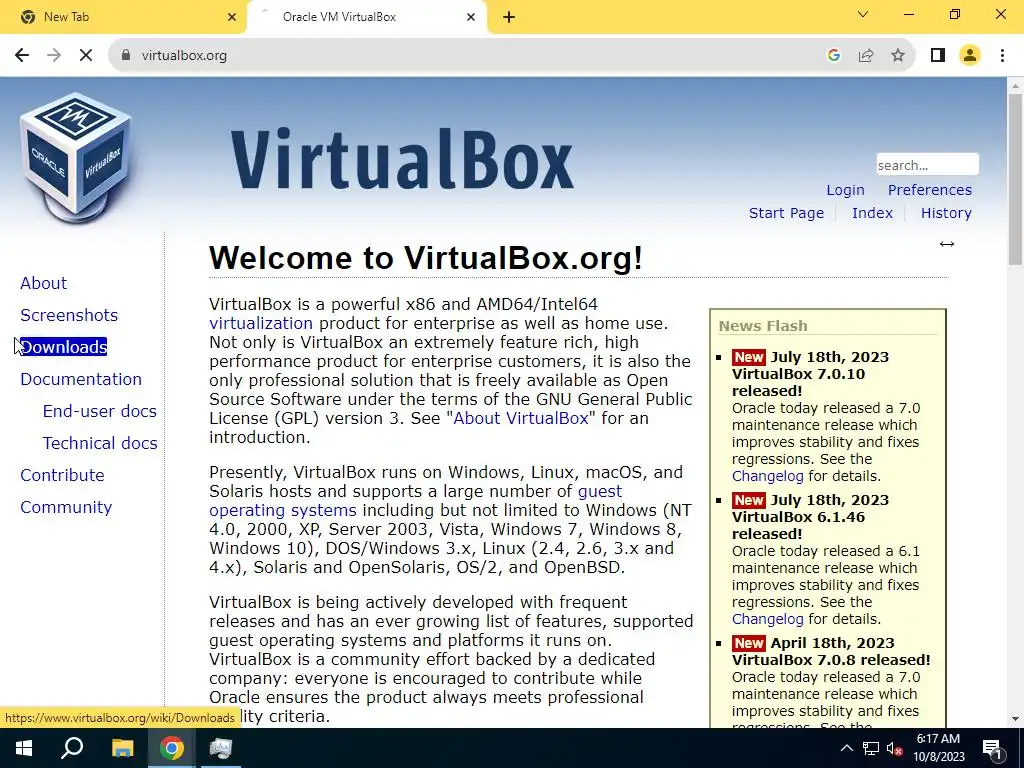Viewport: 1024px width, 768px height.
Task: Open the Chrome profile avatar
Action: [x=970, y=56]
